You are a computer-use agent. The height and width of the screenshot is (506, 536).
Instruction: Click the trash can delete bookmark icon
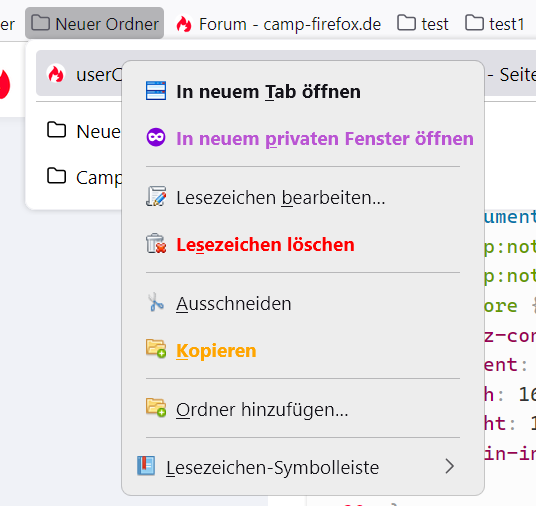point(156,243)
